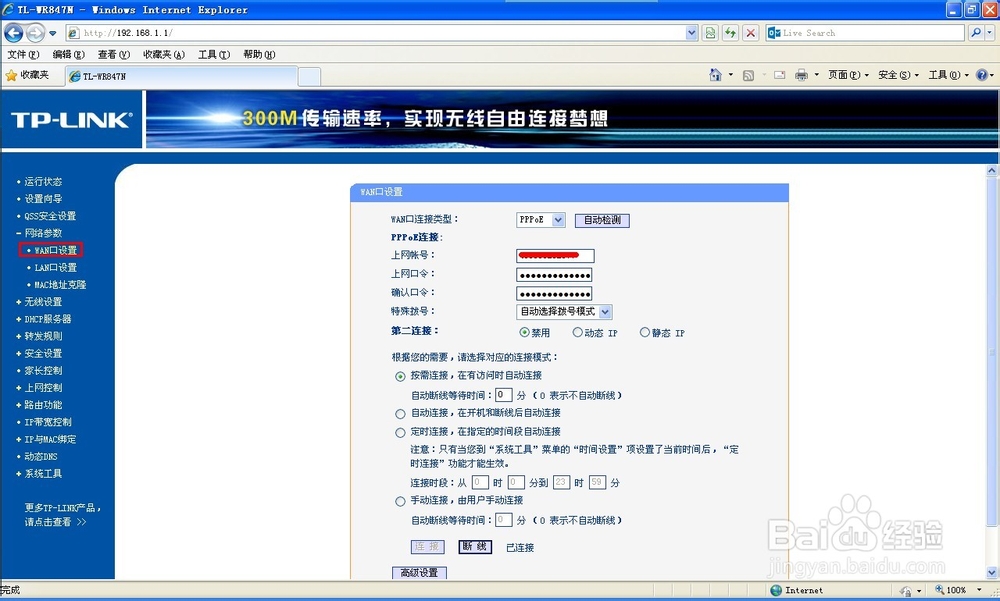This screenshot has height=601, width=1000.
Task: Navigate back with the browser back arrow
Action: tap(13, 32)
